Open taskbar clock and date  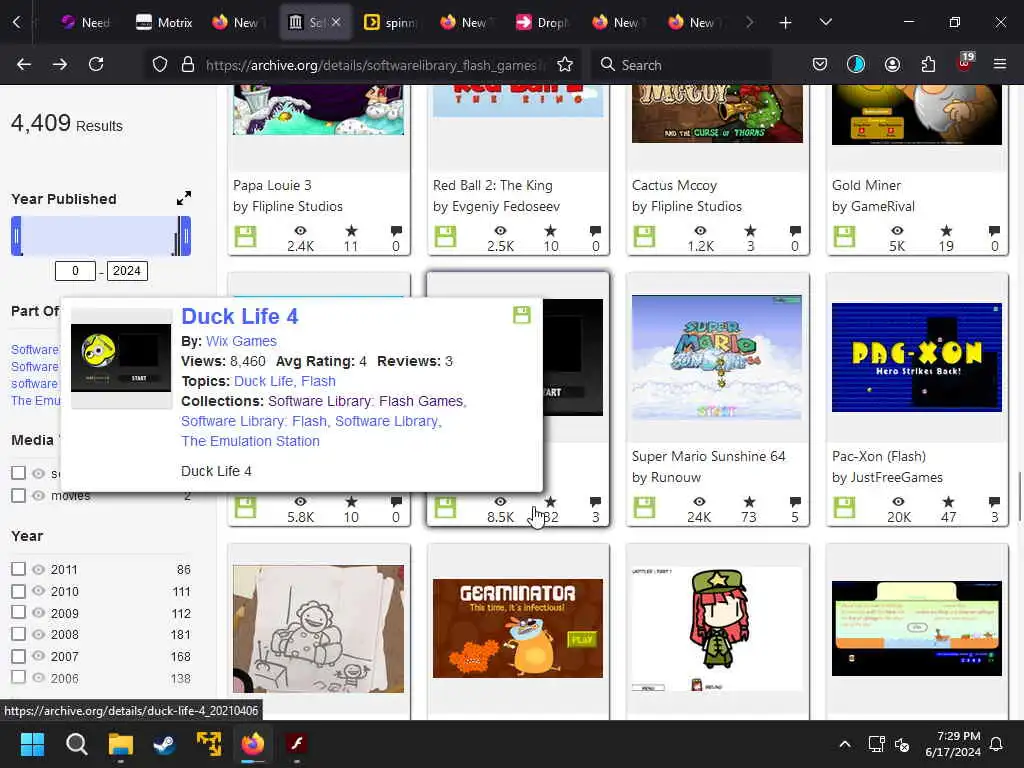point(953,744)
